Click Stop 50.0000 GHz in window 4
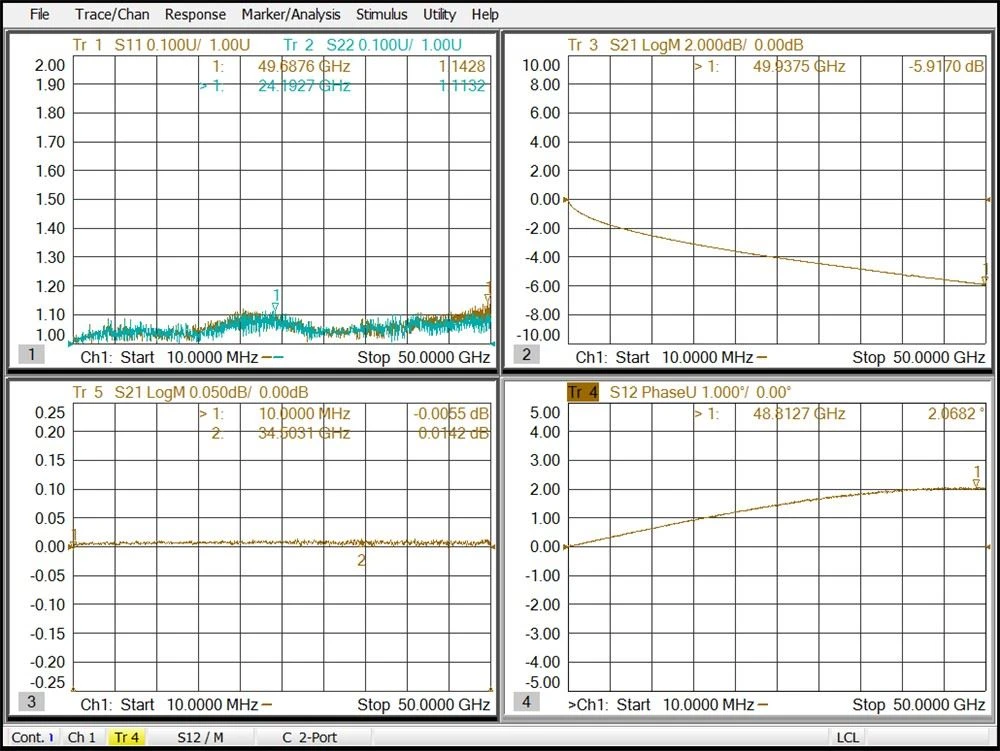Screen dimensions: 1000x751 coord(918,704)
